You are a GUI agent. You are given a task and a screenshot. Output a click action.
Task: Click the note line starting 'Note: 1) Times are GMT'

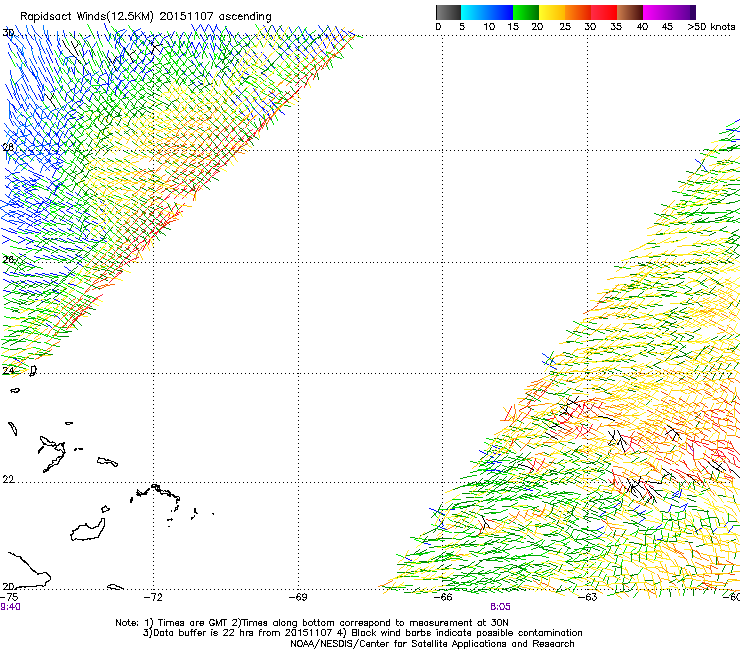coord(311,623)
